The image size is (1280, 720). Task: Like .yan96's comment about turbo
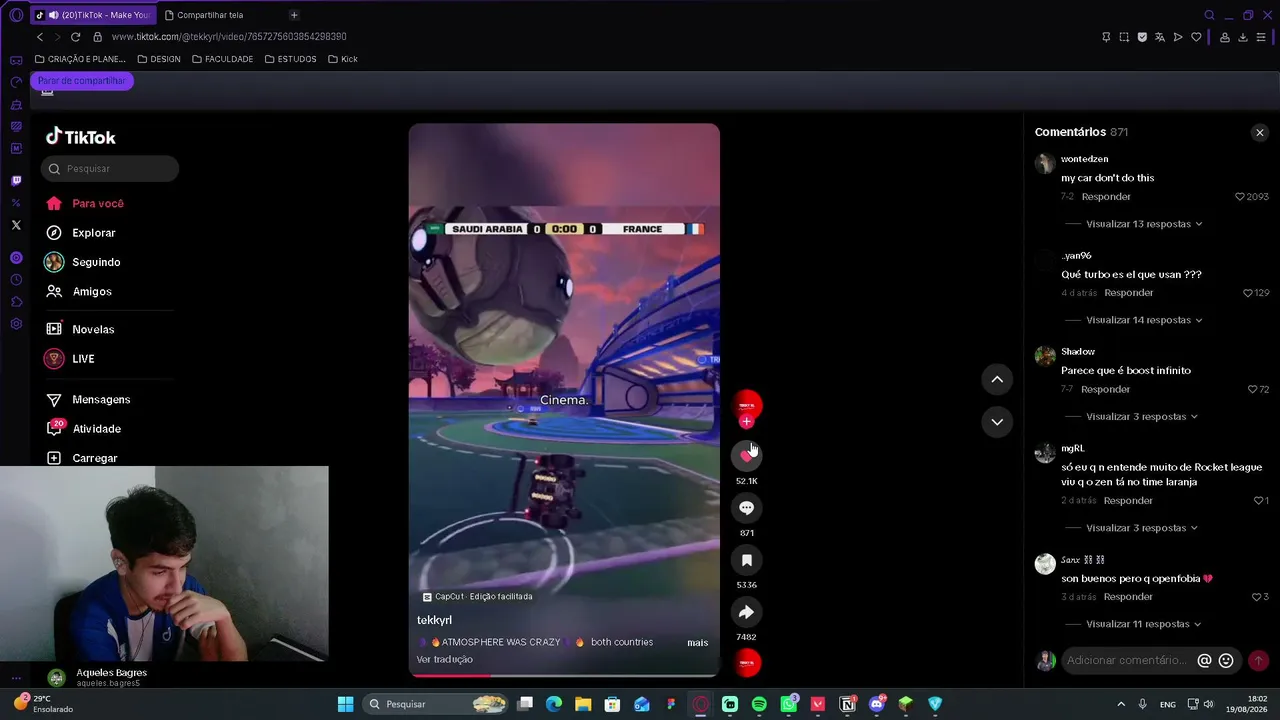tap(1248, 293)
